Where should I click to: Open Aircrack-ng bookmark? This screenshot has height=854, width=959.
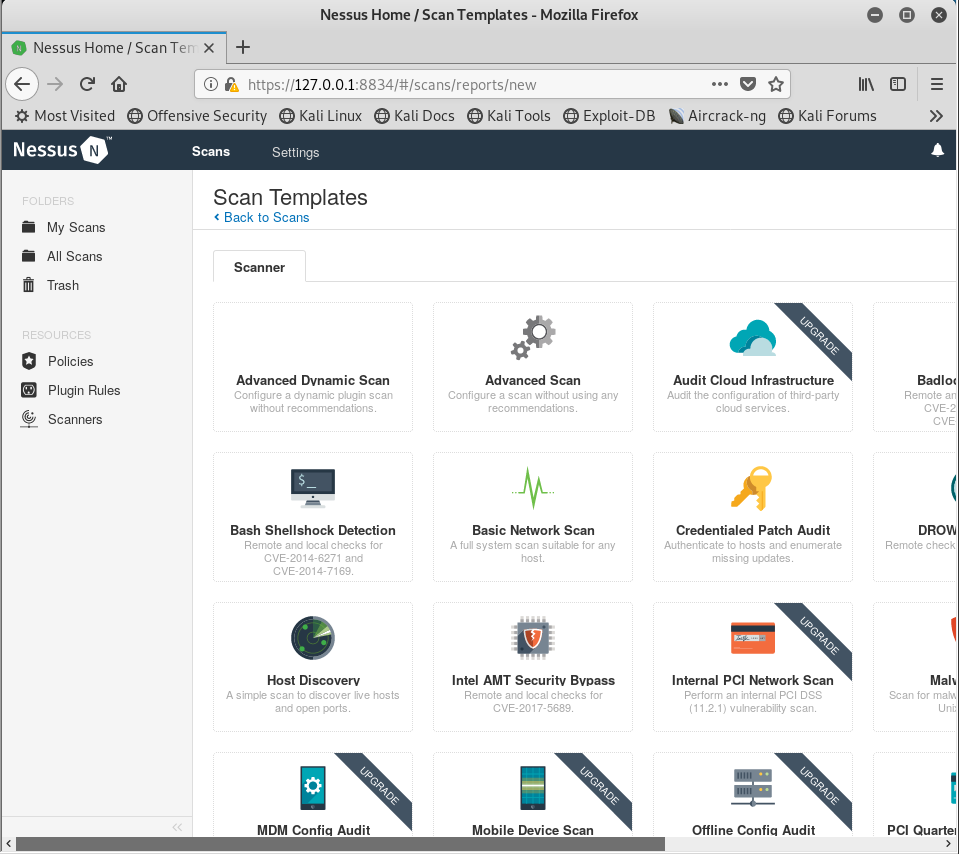point(717,116)
